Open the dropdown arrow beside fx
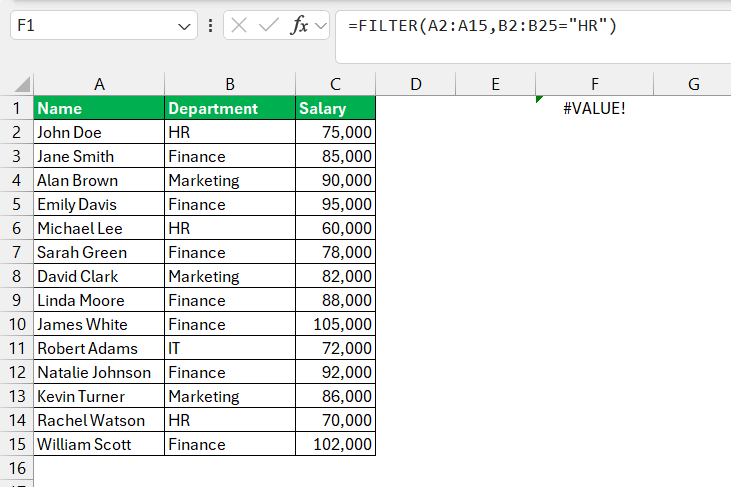This screenshot has height=487, width=731. (321, 26)
